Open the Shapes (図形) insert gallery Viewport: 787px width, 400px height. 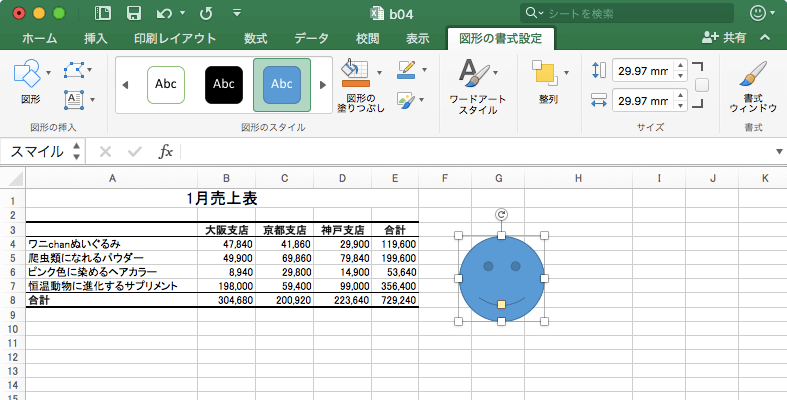pos(31,81)
